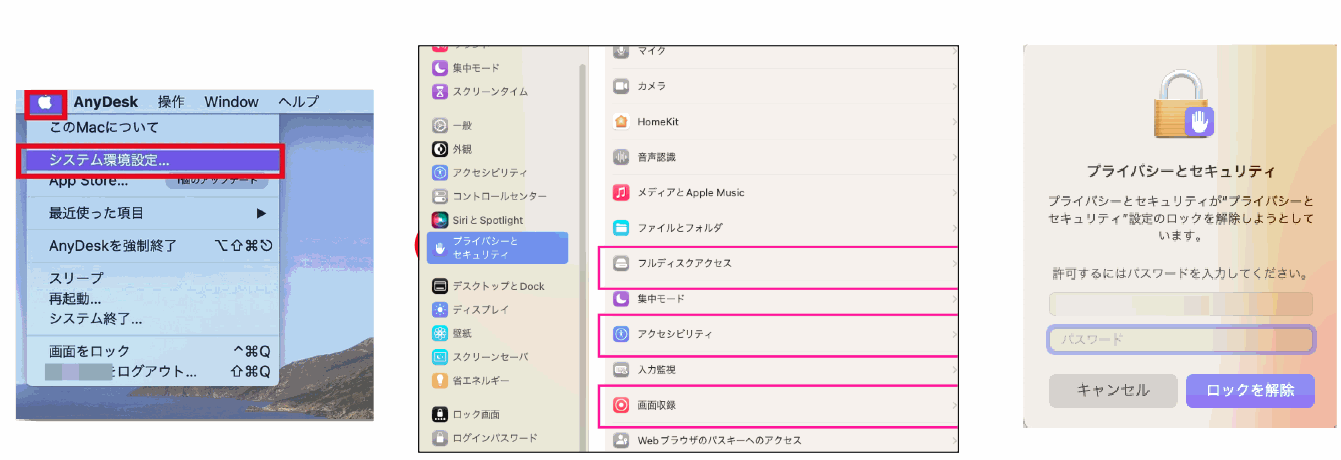The width and height of the screenshot is (1341, 460).
Task: Expand the Webブラウザのパスキーへのアクセス row chevron
Action: [953, 440]
